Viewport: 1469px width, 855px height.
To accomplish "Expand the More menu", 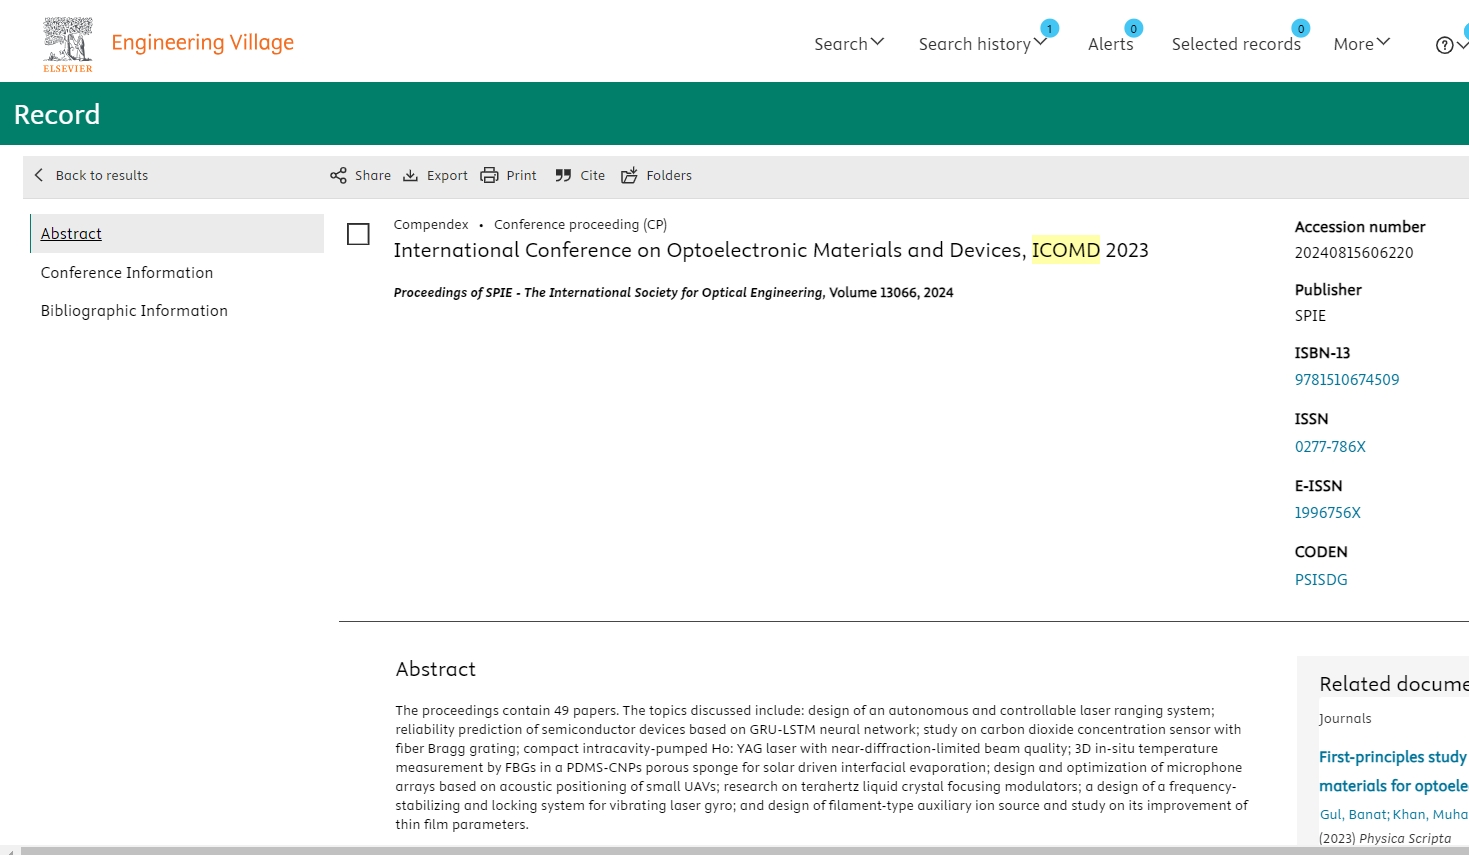I will [x=1362, y=44].
